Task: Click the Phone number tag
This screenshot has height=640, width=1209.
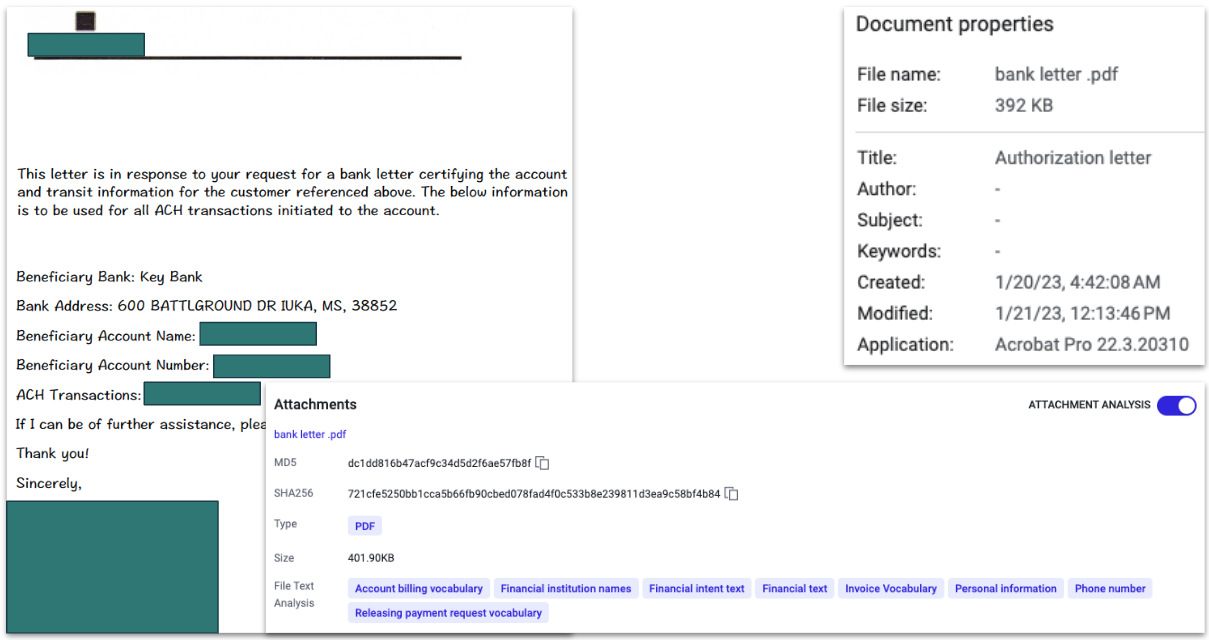Action: click(x=1110, y=589)
